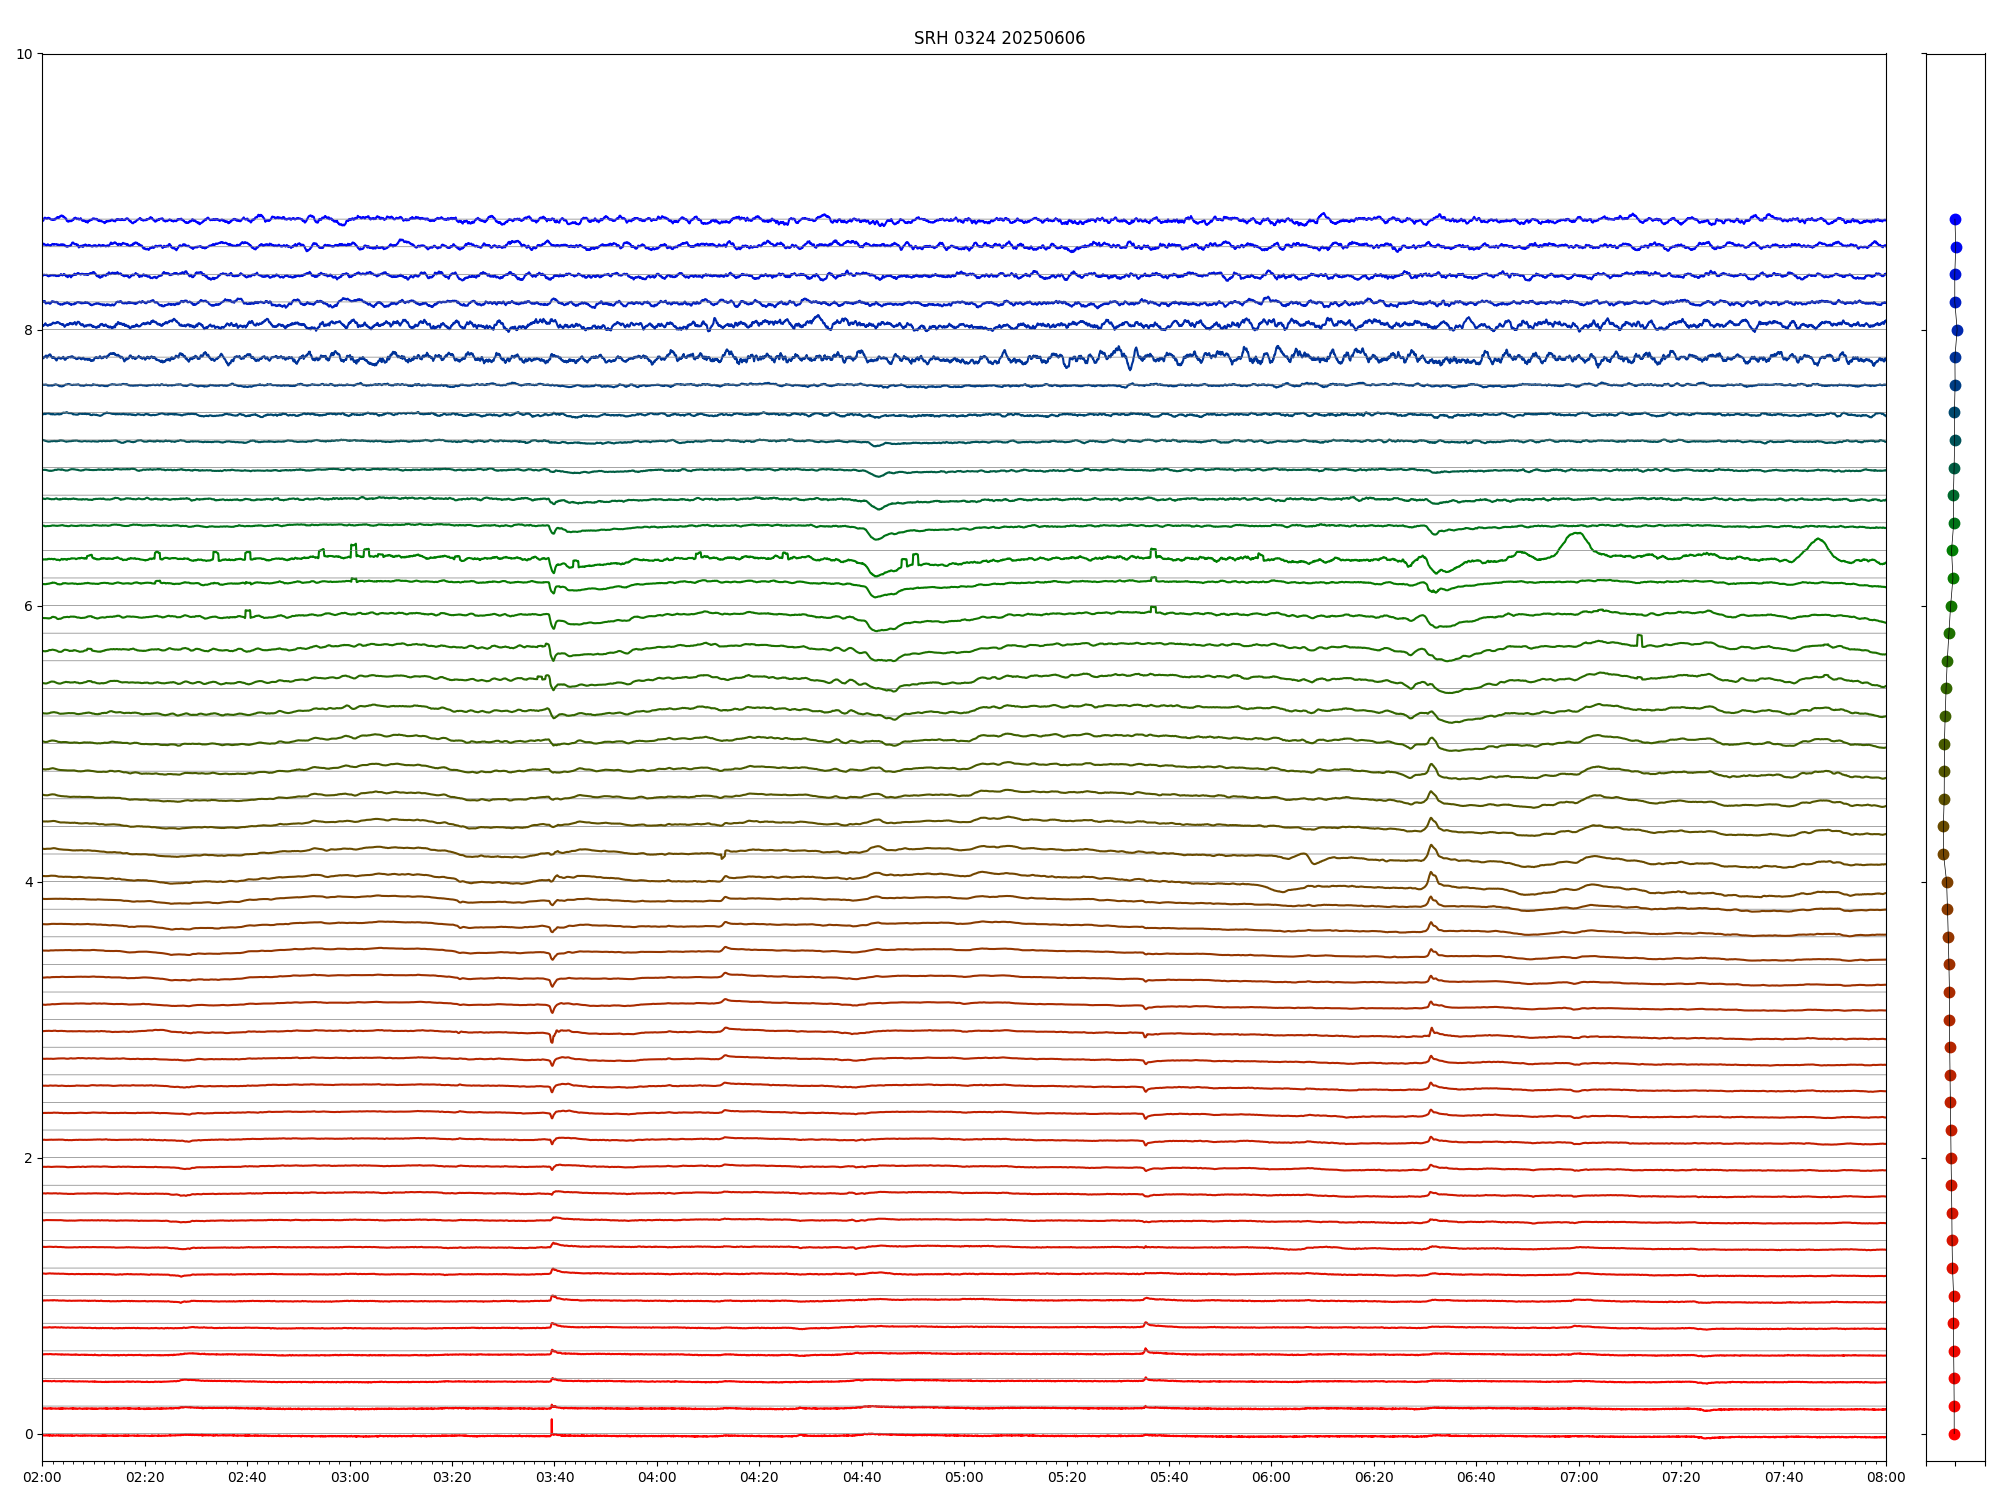Click the 02:00 time axis label
Viewport: 2000px width, 1500px height.
click(x=42, y=1477)
